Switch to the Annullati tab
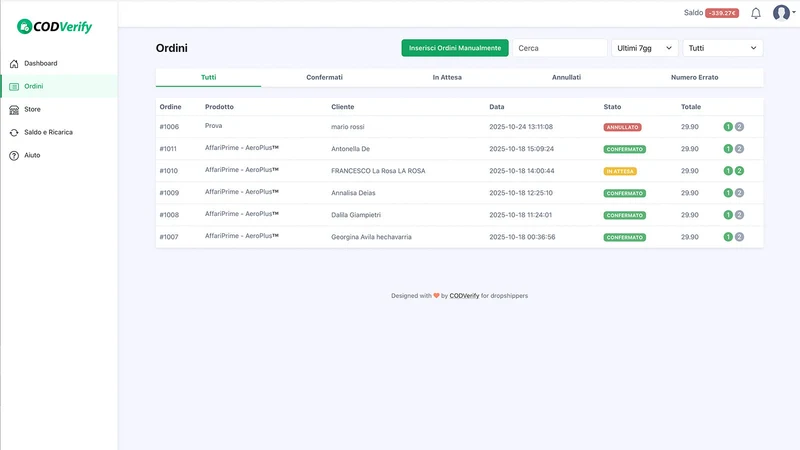 (566, 78)
